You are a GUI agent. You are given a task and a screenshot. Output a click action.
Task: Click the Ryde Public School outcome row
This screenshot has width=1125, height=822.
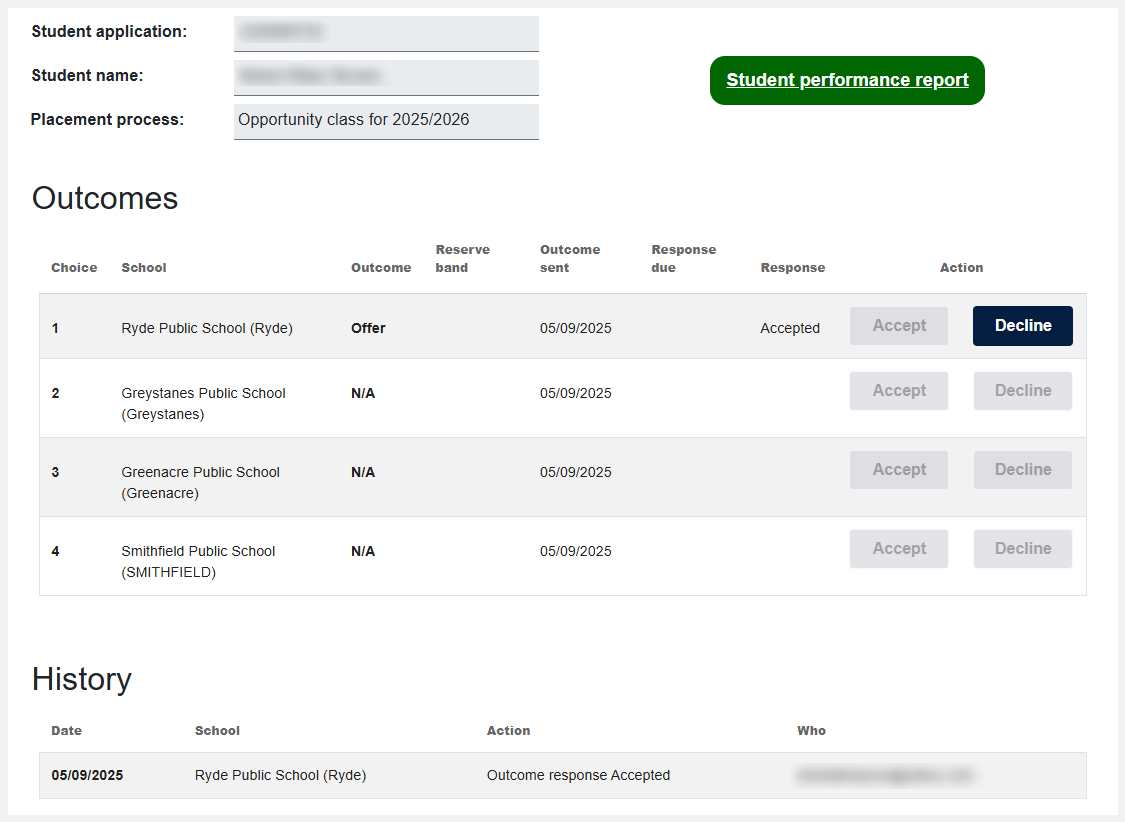(206, 328)
